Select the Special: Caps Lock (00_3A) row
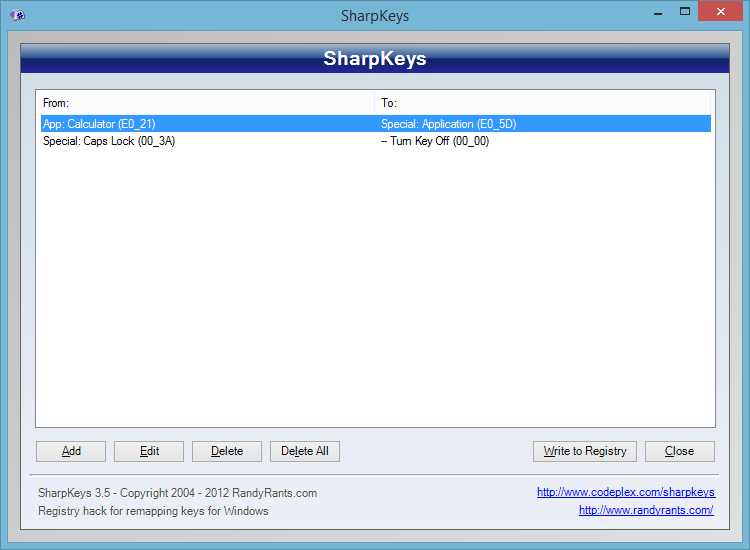 coord(376,141)
